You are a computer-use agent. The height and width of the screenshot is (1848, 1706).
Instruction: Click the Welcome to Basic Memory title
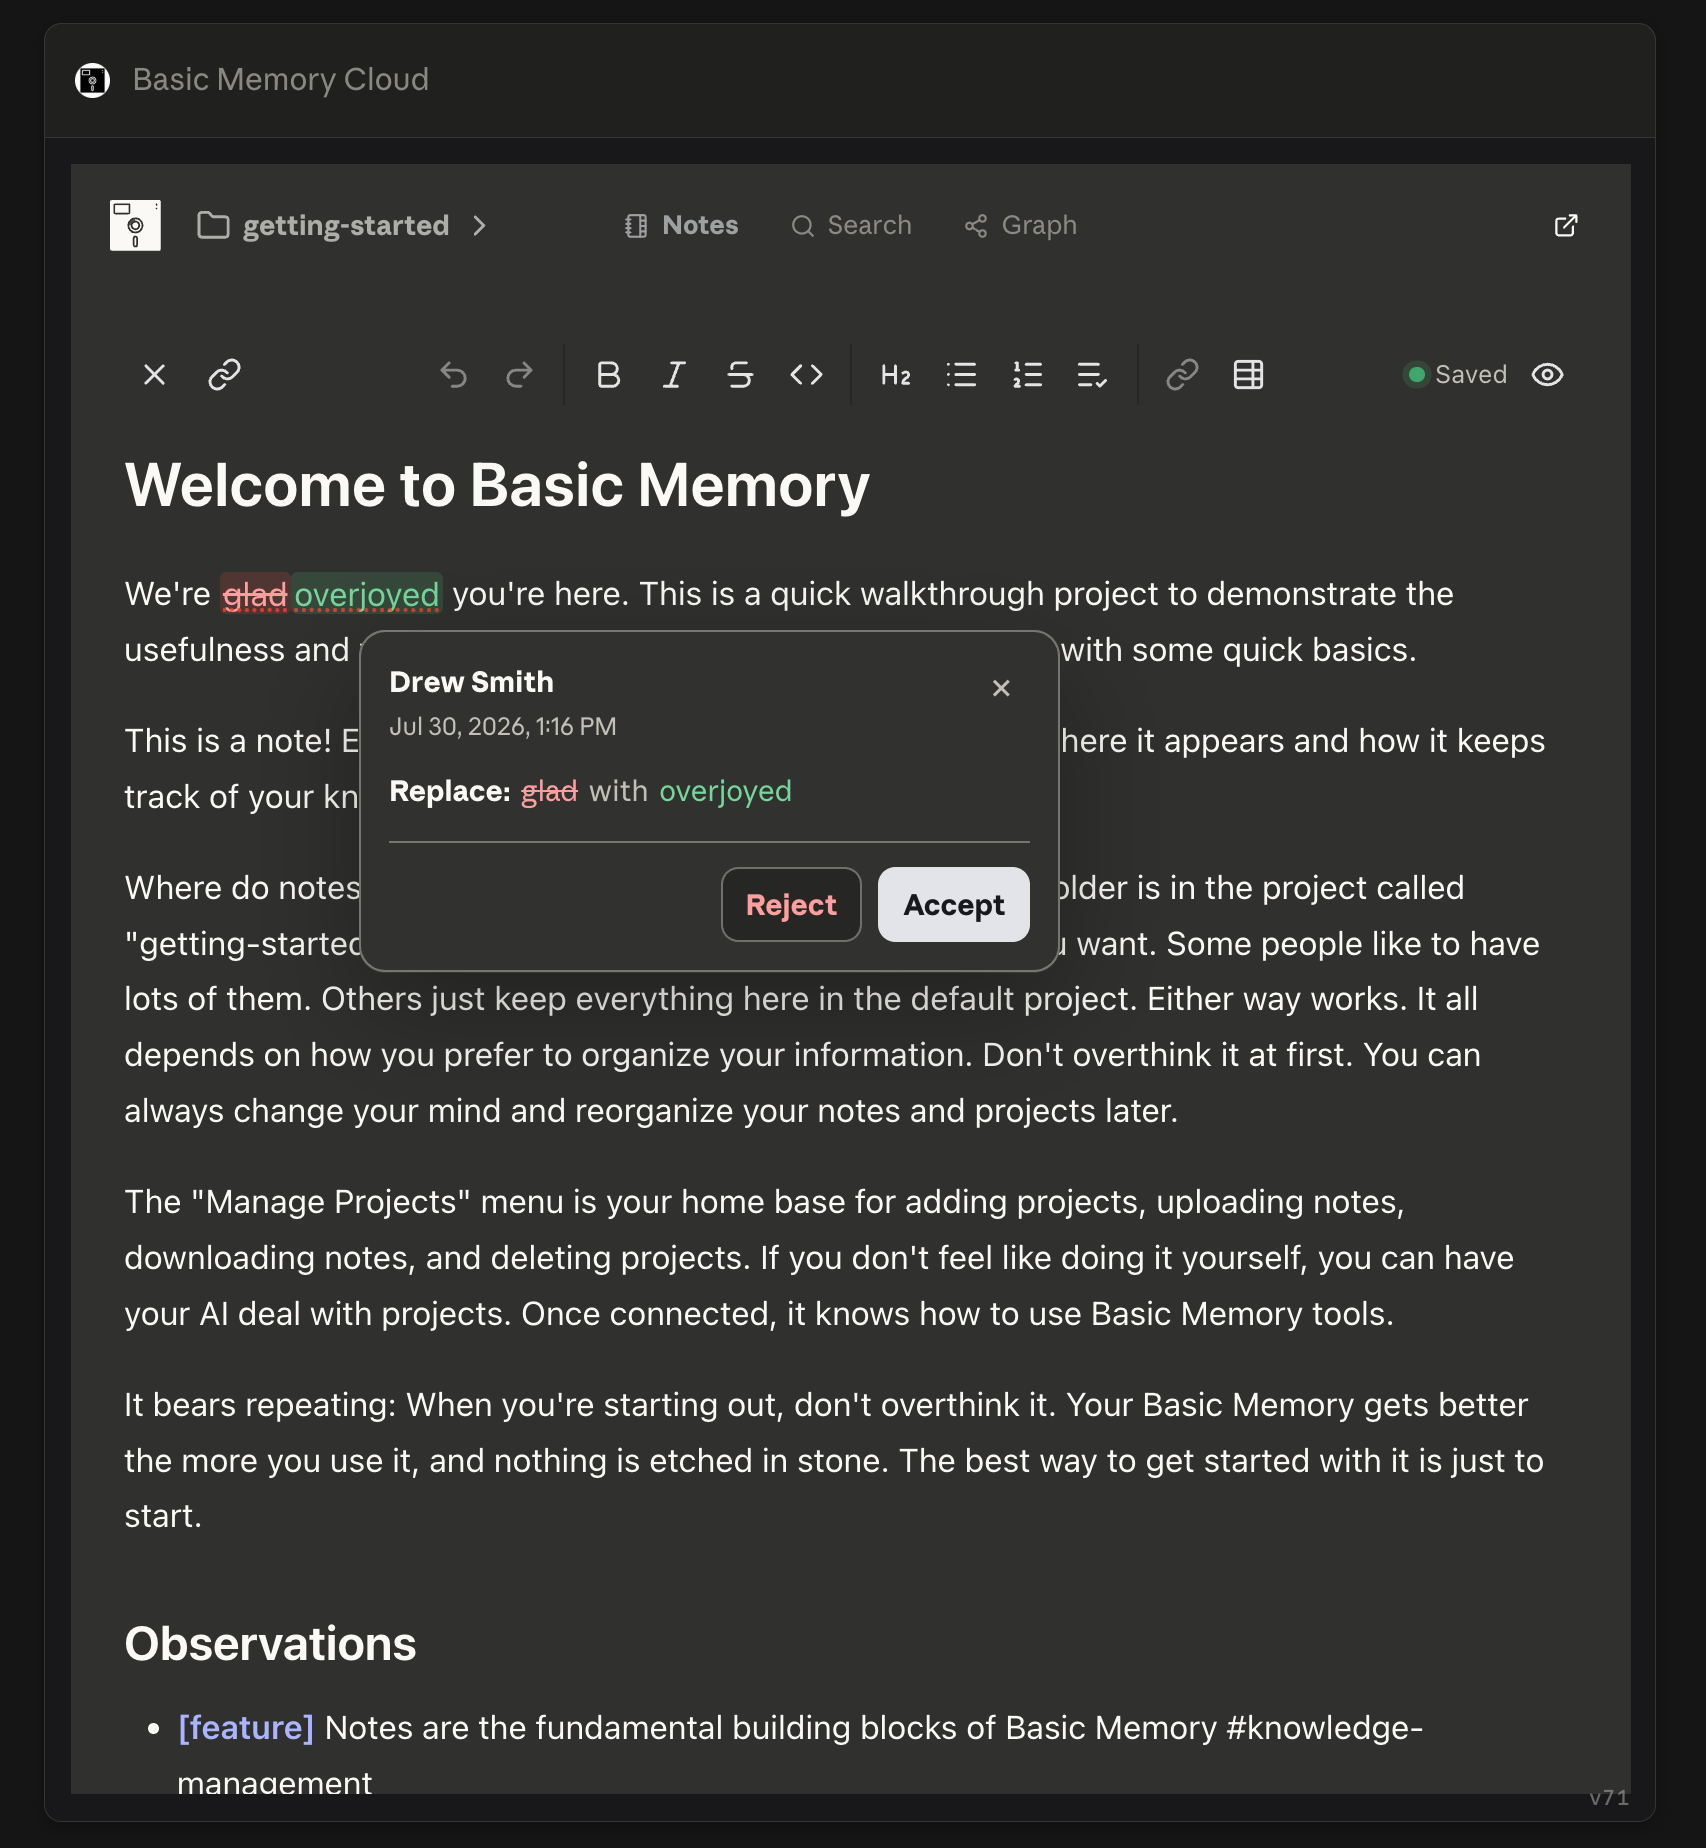497,486
